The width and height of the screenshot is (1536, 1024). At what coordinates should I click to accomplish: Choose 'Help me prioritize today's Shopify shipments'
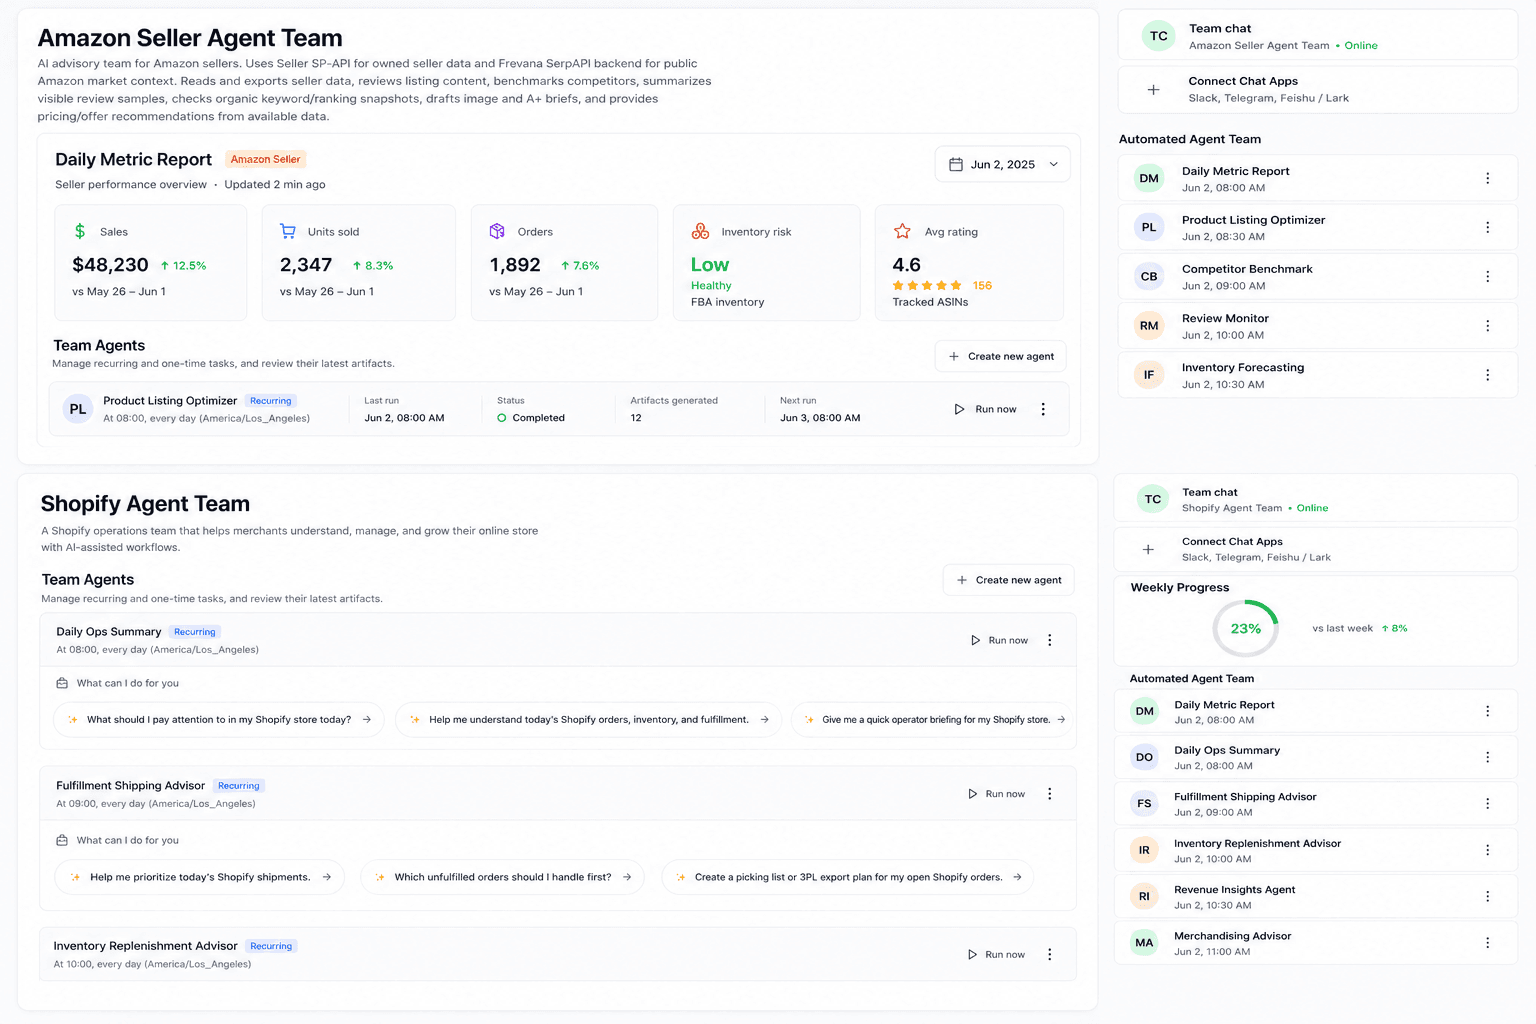[200, 877]
